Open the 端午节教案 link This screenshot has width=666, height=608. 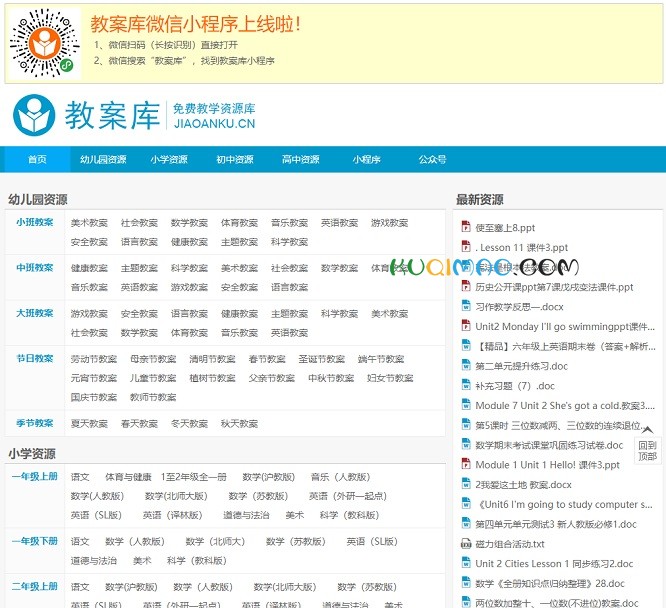(381, 359)
